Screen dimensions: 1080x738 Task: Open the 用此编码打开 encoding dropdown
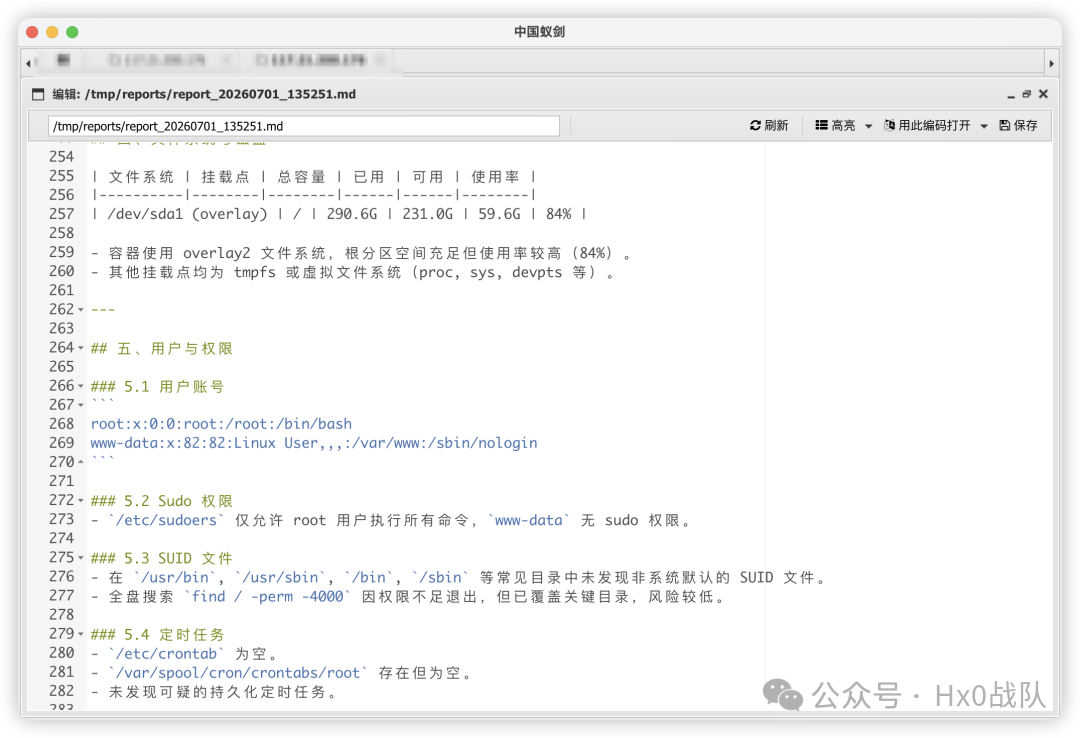tap(935, 125)
